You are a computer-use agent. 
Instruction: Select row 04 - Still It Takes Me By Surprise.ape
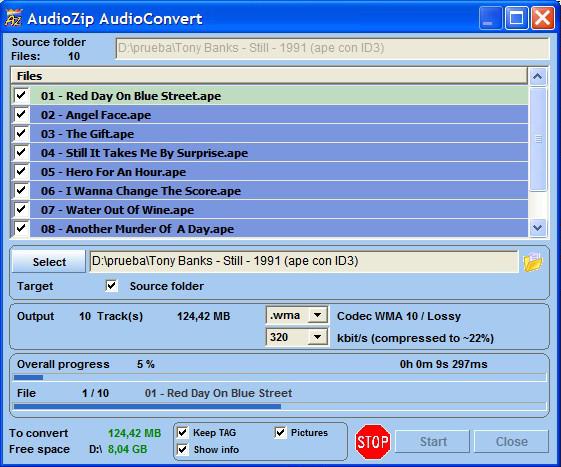tap(279, 152)
